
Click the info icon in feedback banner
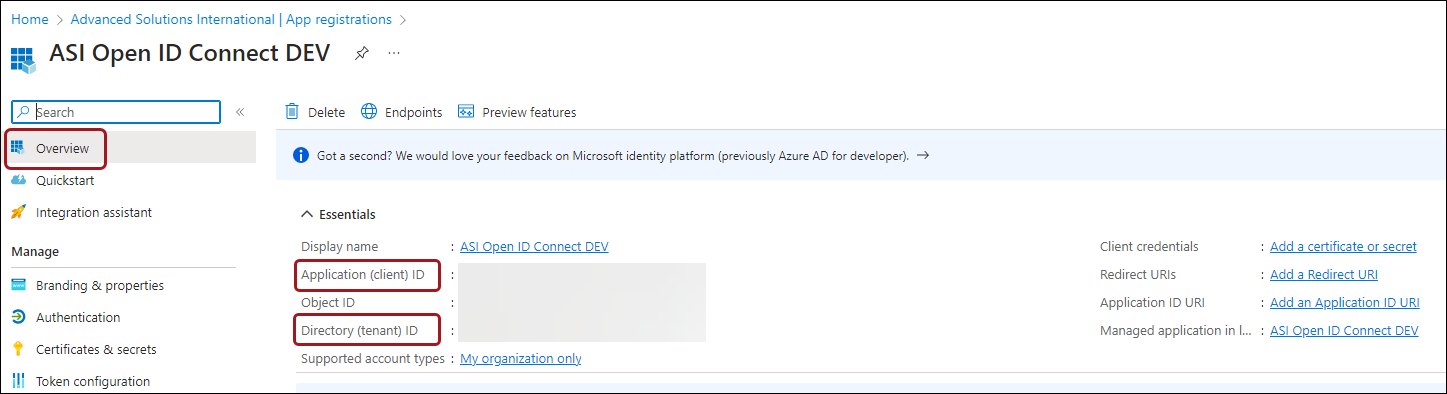click(x=300, y=156)
